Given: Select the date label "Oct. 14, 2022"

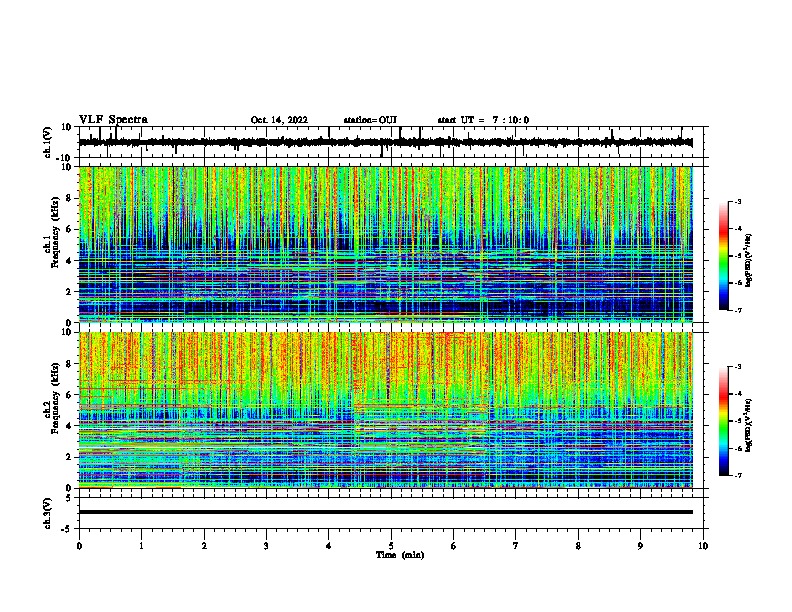Looking at the screenshot, I should (279, 120).
